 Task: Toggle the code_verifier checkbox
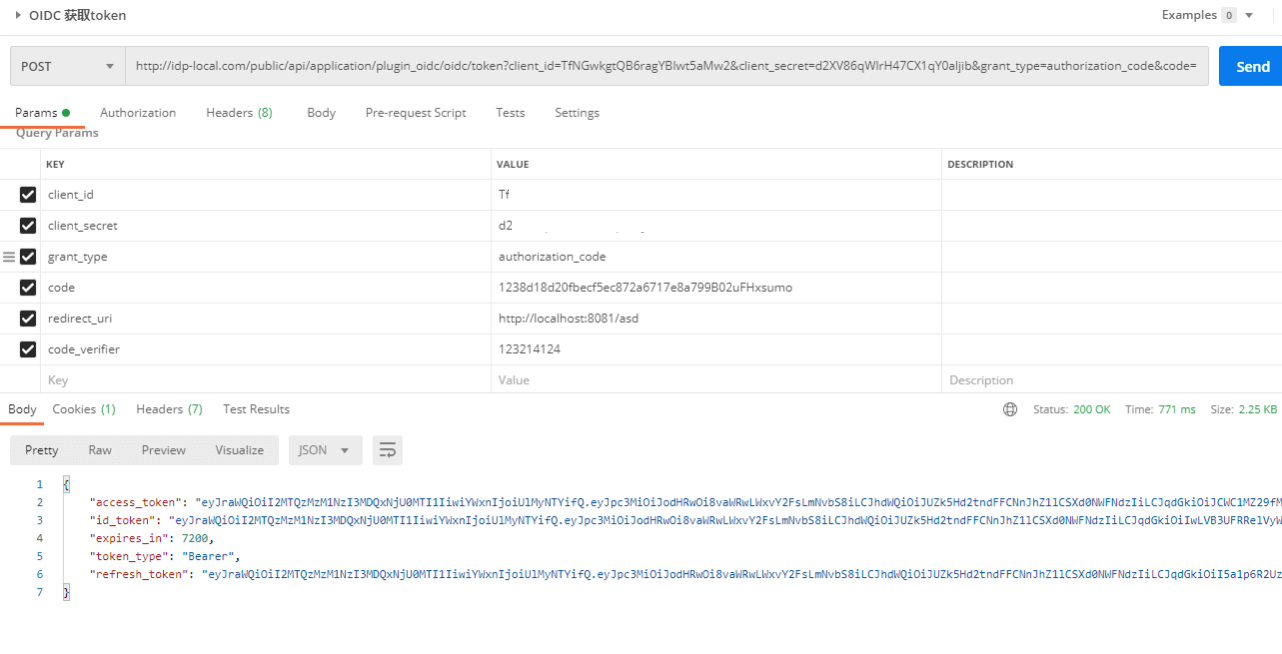(x=28, y=350)
